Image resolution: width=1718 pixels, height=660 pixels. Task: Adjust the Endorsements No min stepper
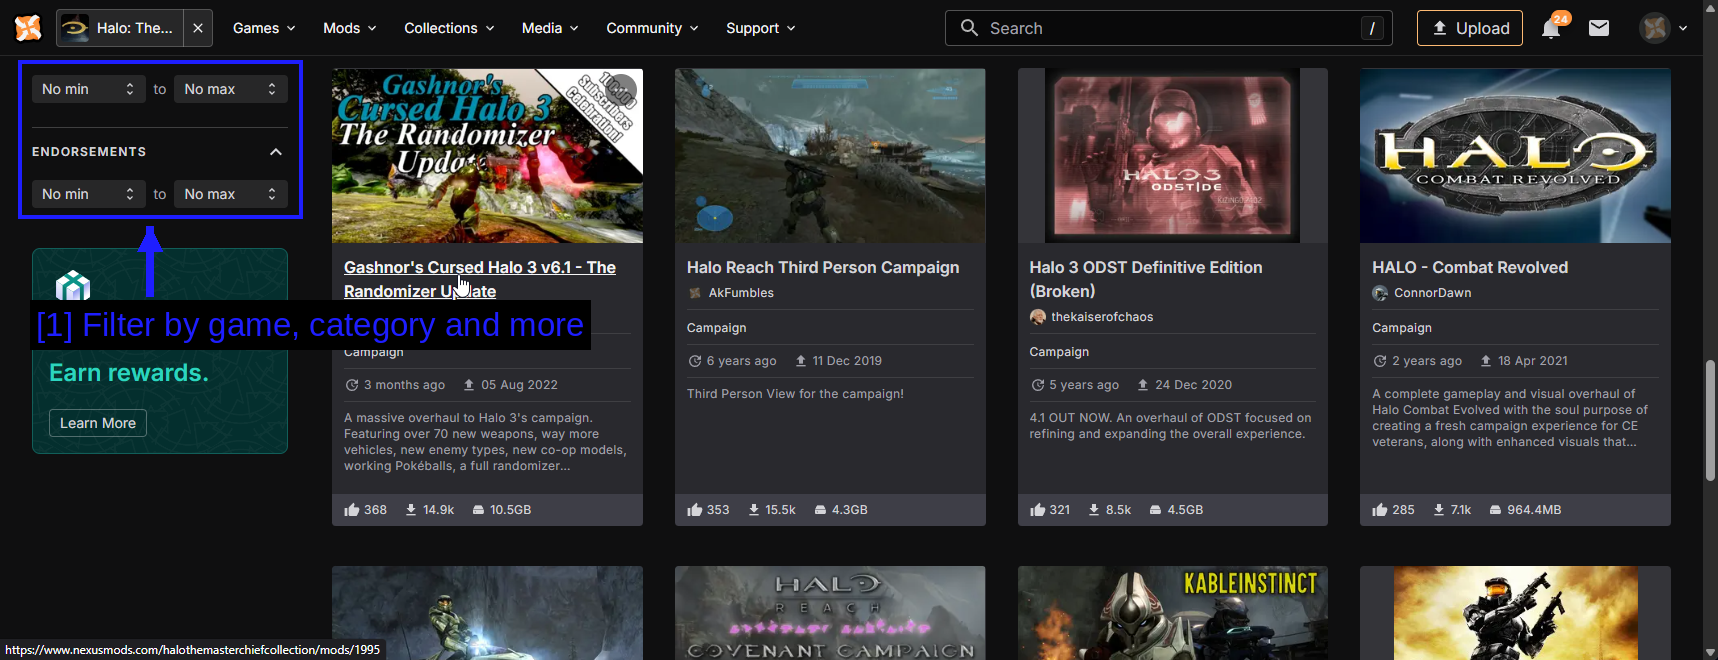coord(88,194)
